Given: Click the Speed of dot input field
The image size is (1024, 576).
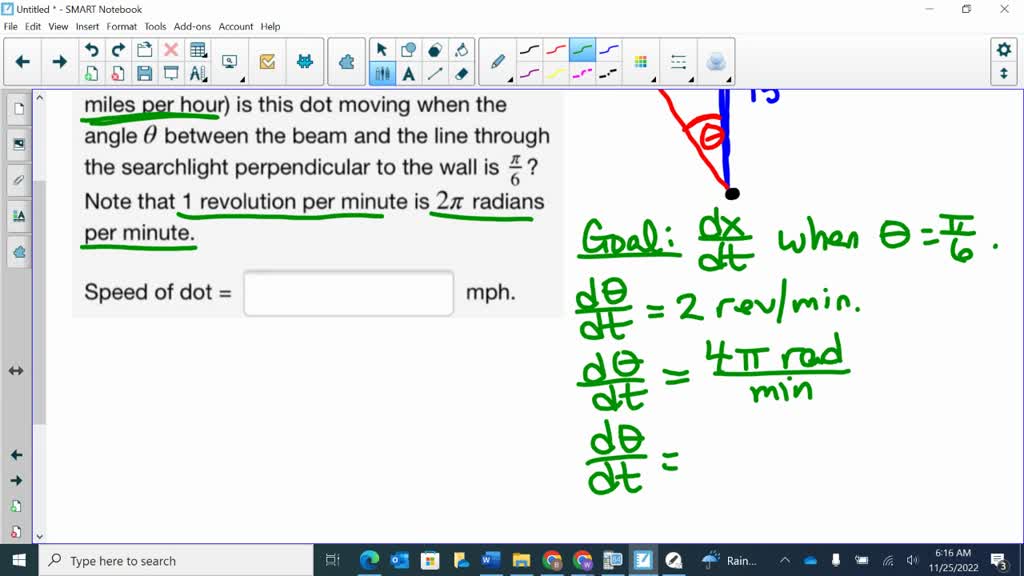Looking at the screenshot, I should (348, 292).
